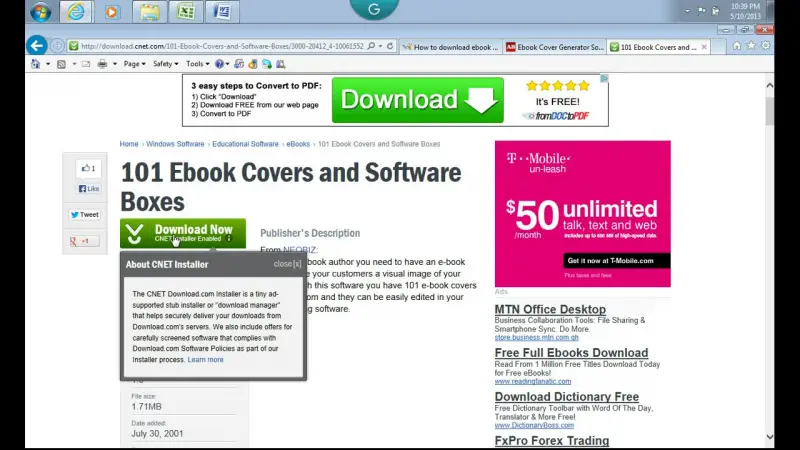Click the Print icon in the command bar
This screenshot has width=800, height=450.
102,64
